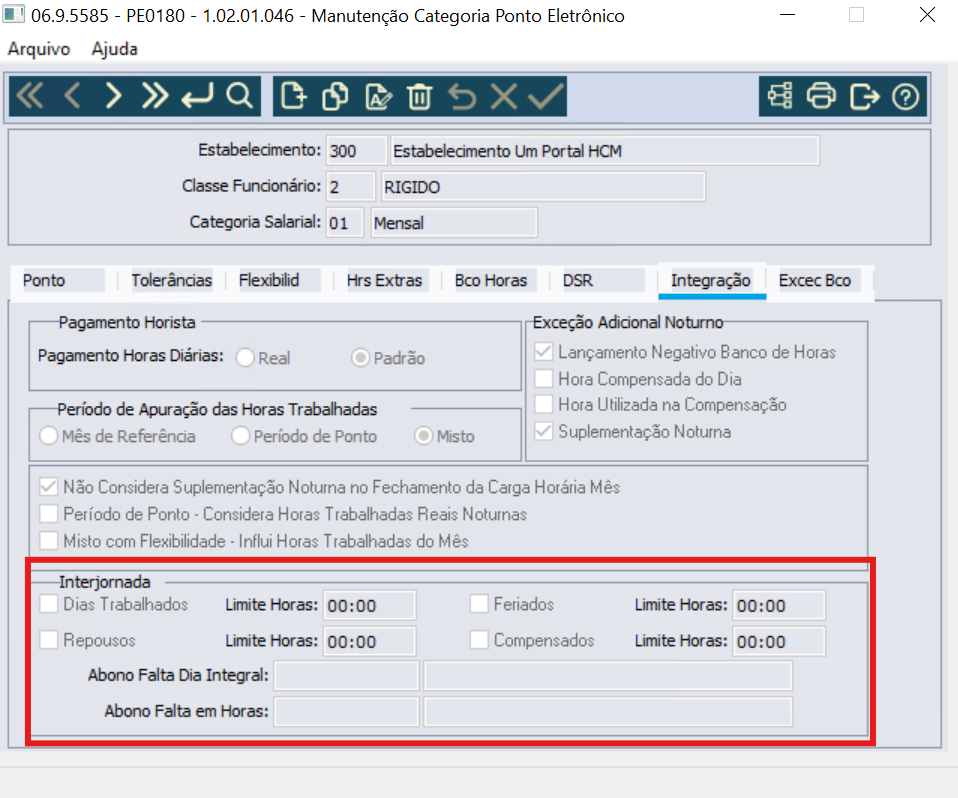Image resolution: width=958 pixels, height=798 pixels.
Task: Go to the next record
Action: (114, 96)
